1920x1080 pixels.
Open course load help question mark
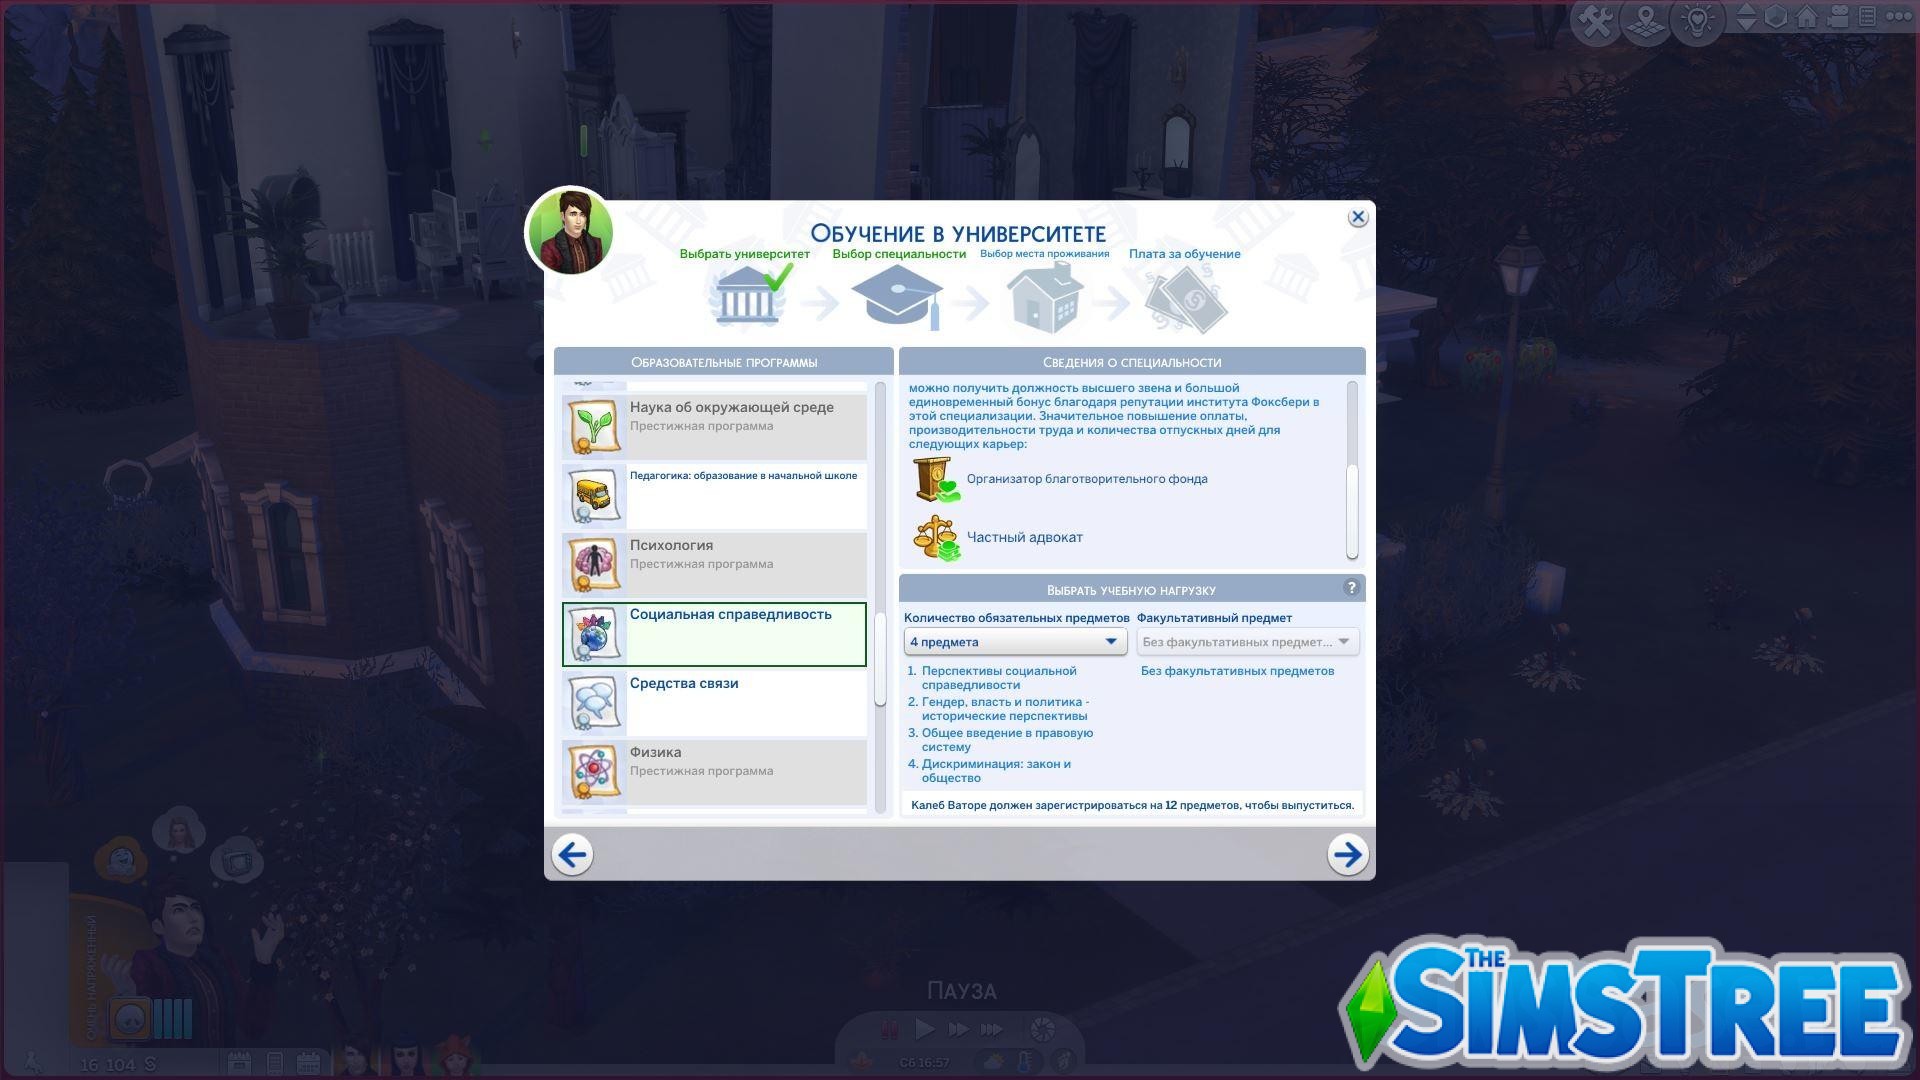1351,588
